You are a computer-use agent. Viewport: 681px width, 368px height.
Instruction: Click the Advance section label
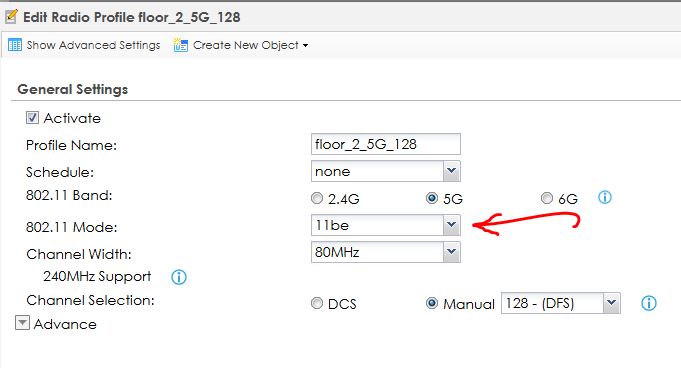65,324
